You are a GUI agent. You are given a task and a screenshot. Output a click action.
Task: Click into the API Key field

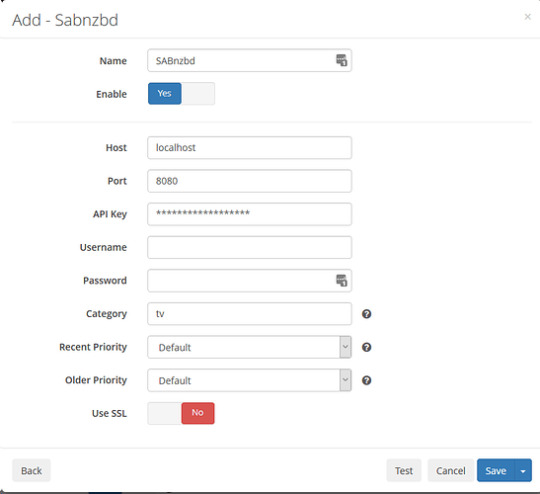[x=249, y=214]
